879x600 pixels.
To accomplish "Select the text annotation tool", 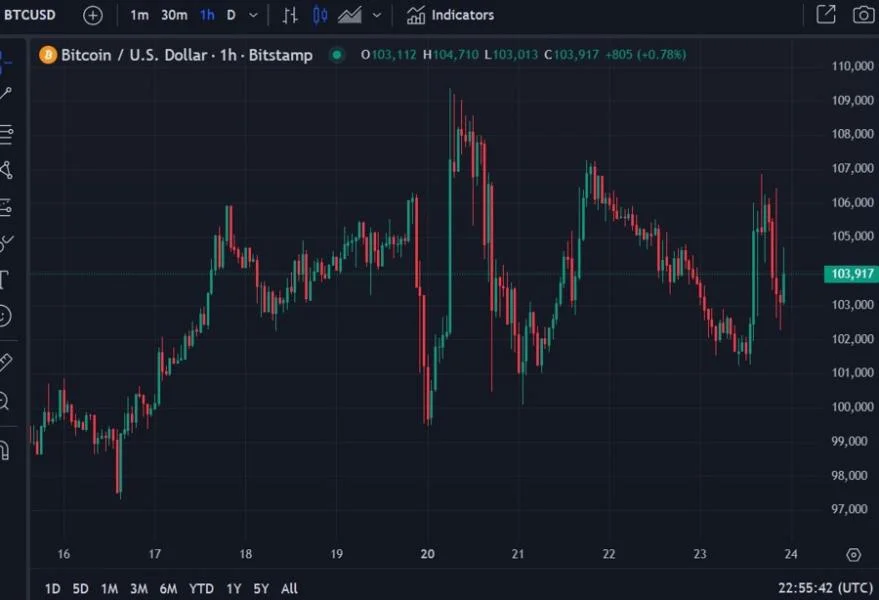I will [4, 279].
